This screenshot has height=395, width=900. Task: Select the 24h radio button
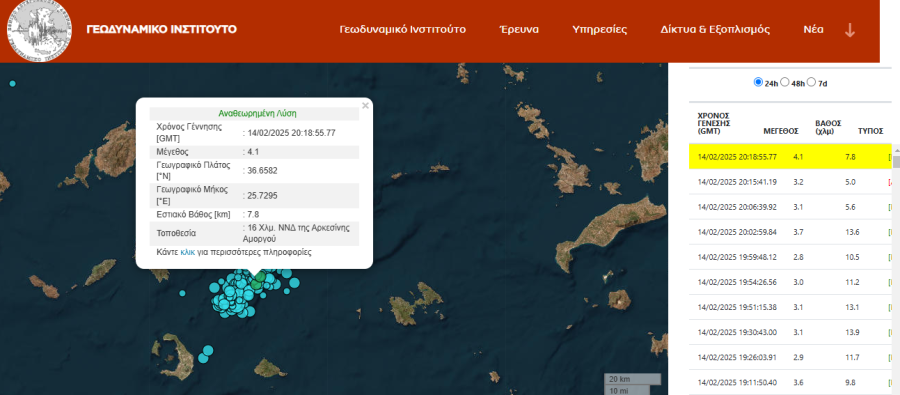(x=758, y=82)
